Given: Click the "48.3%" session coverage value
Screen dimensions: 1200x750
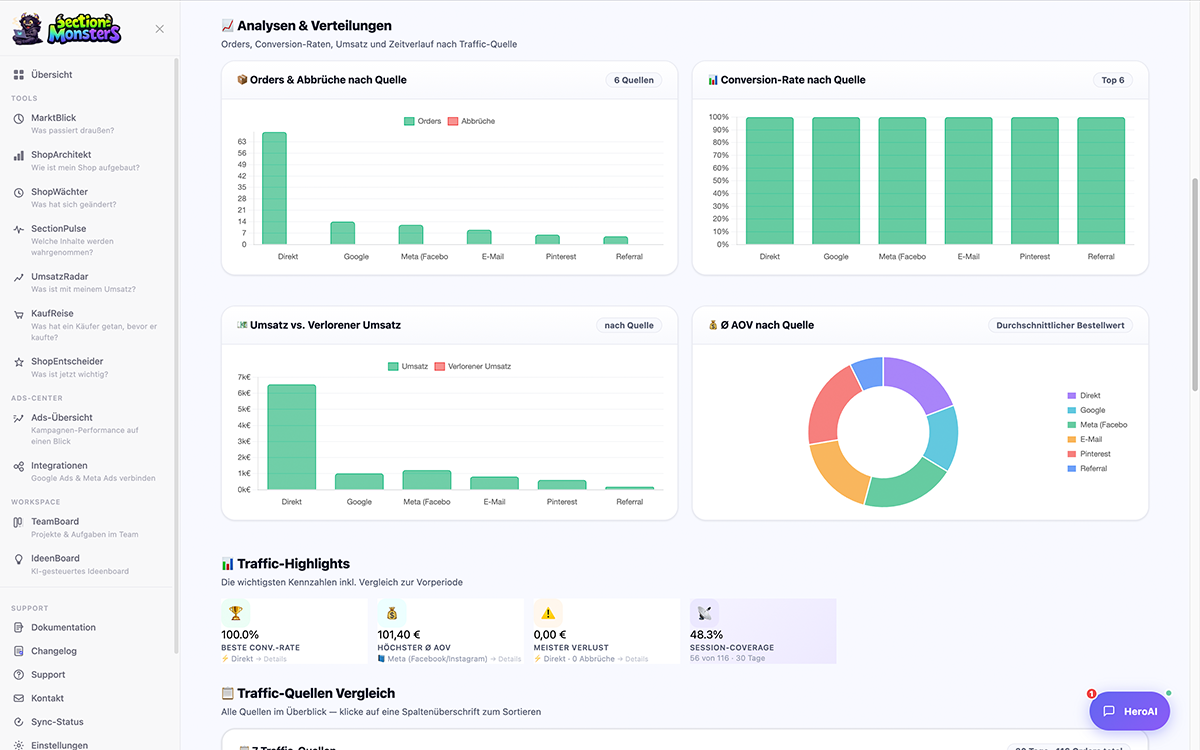Looking at the screenshot, I should coord(705,634).
